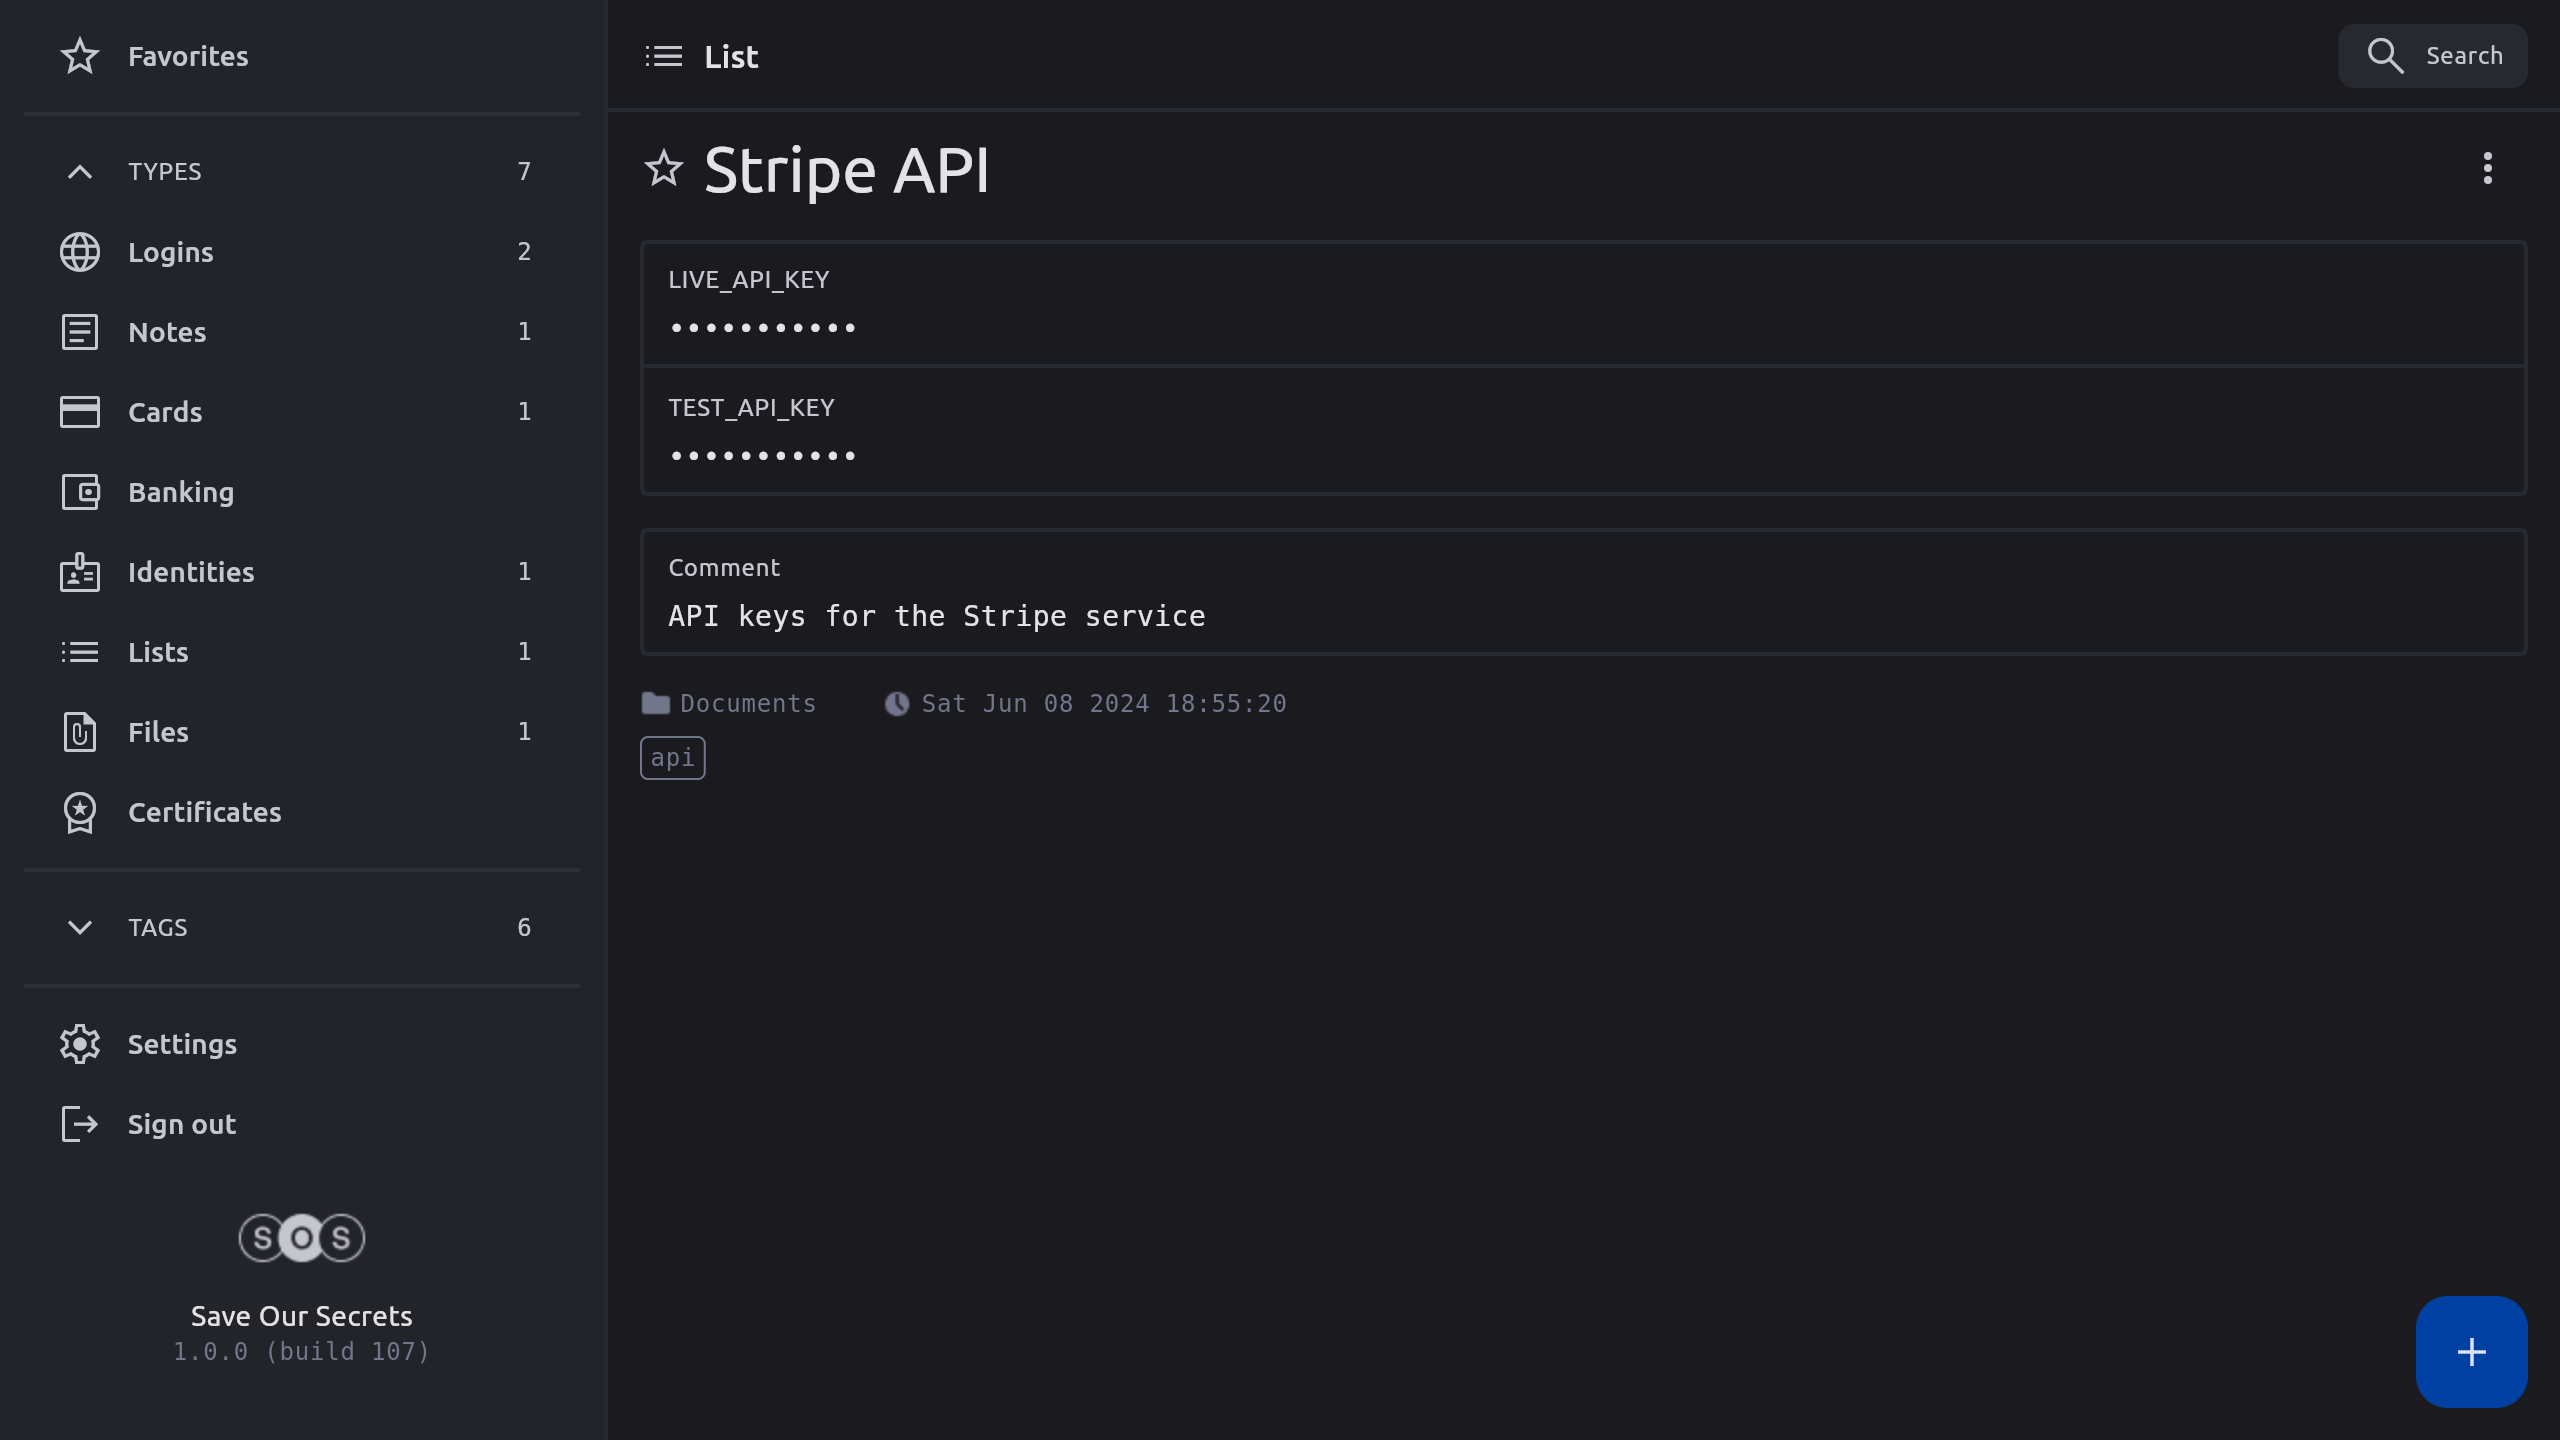Click the Cards credit card icon
Image resolution: width=2560 pixels, height=1440 pixels.
tap(80, 412)
